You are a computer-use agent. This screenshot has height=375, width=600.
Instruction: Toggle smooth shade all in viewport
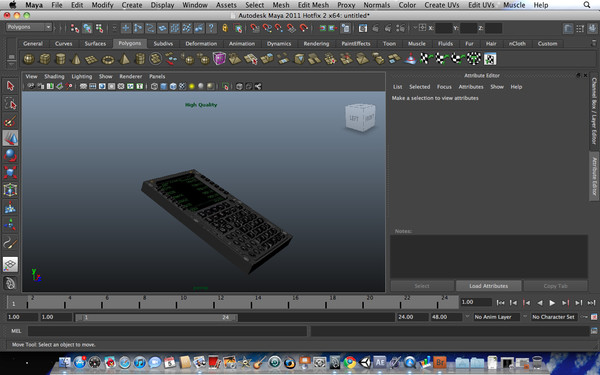[x=163, y=86]
